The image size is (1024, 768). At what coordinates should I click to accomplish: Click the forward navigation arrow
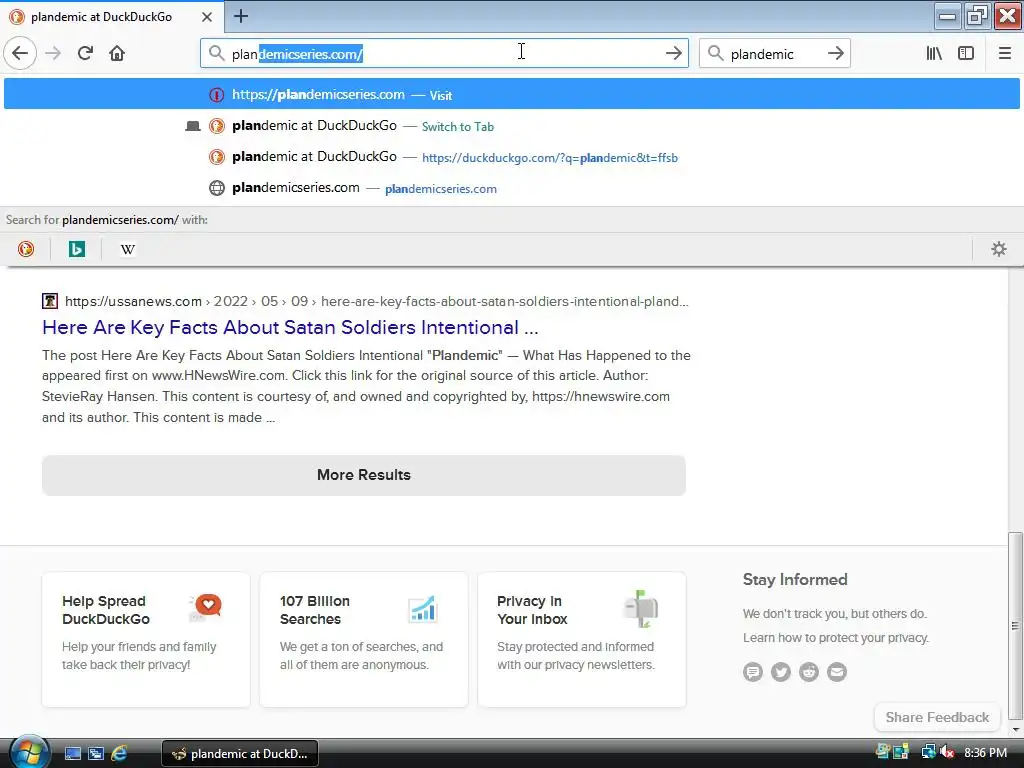[53, 53]
